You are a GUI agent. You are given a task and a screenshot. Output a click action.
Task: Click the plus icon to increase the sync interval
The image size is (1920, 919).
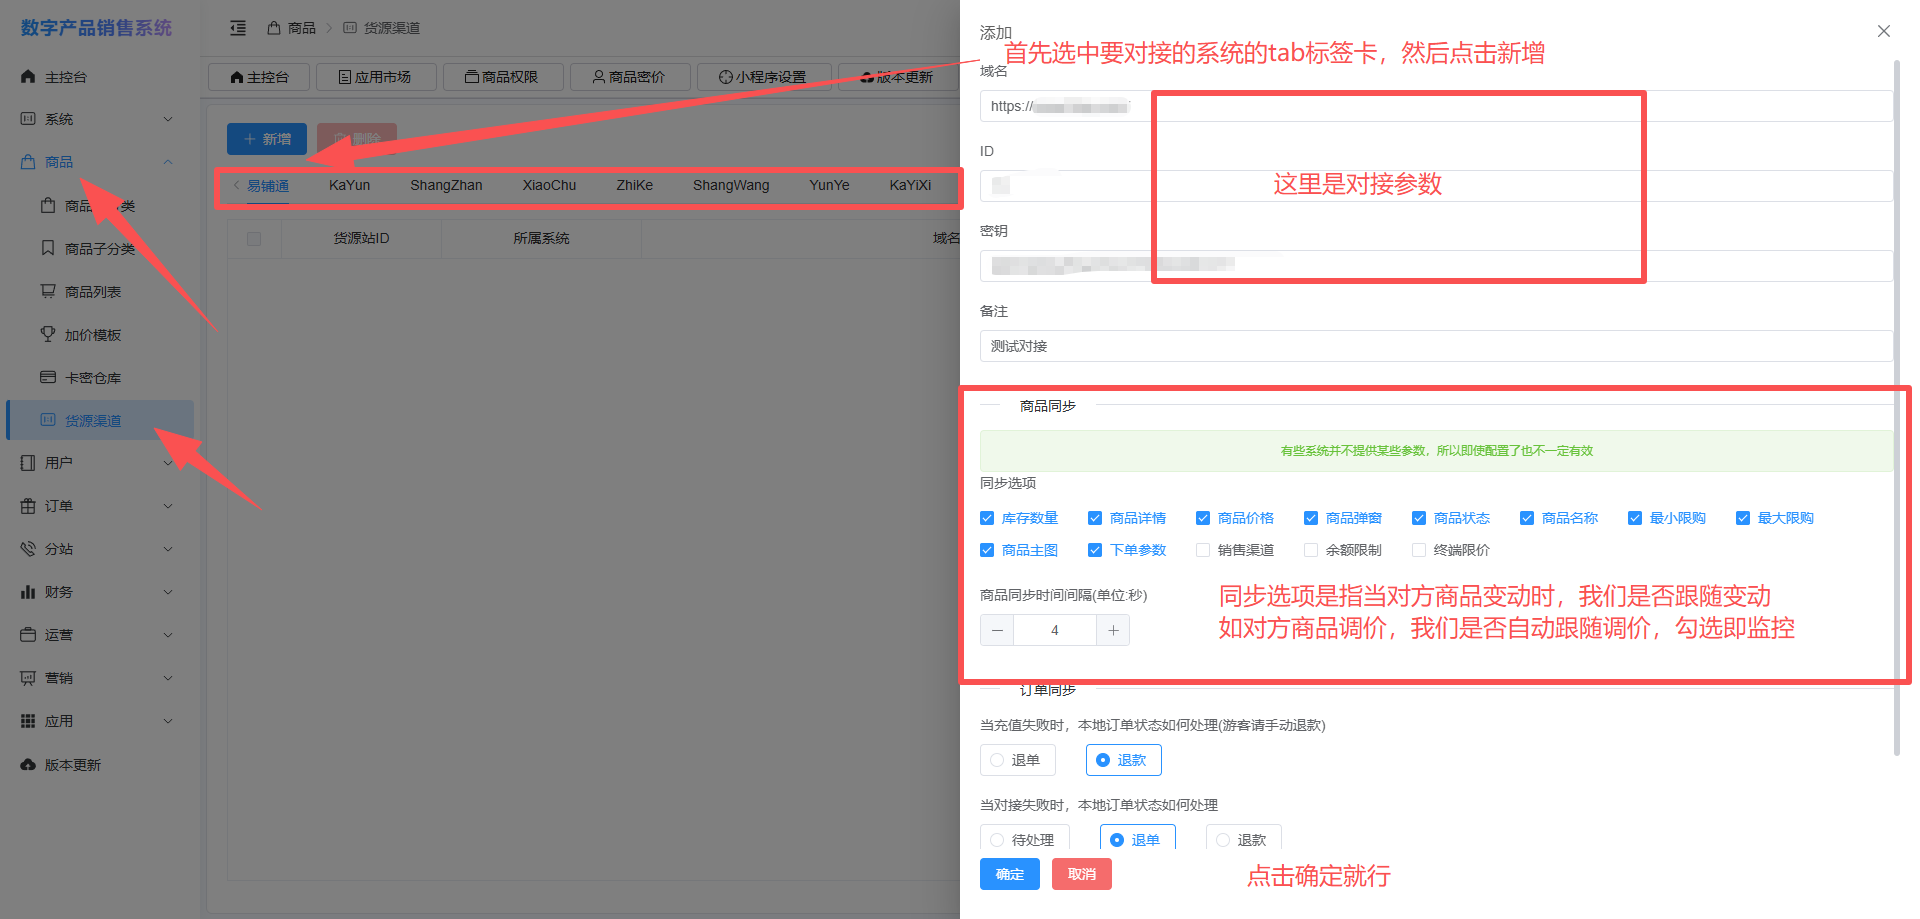1113,630
